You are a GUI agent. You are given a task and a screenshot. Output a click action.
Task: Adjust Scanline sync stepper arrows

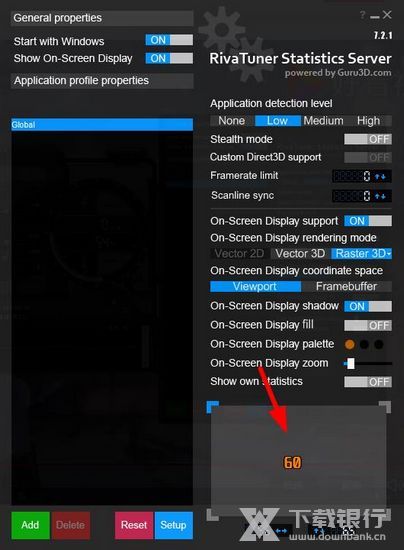(381, 196)
